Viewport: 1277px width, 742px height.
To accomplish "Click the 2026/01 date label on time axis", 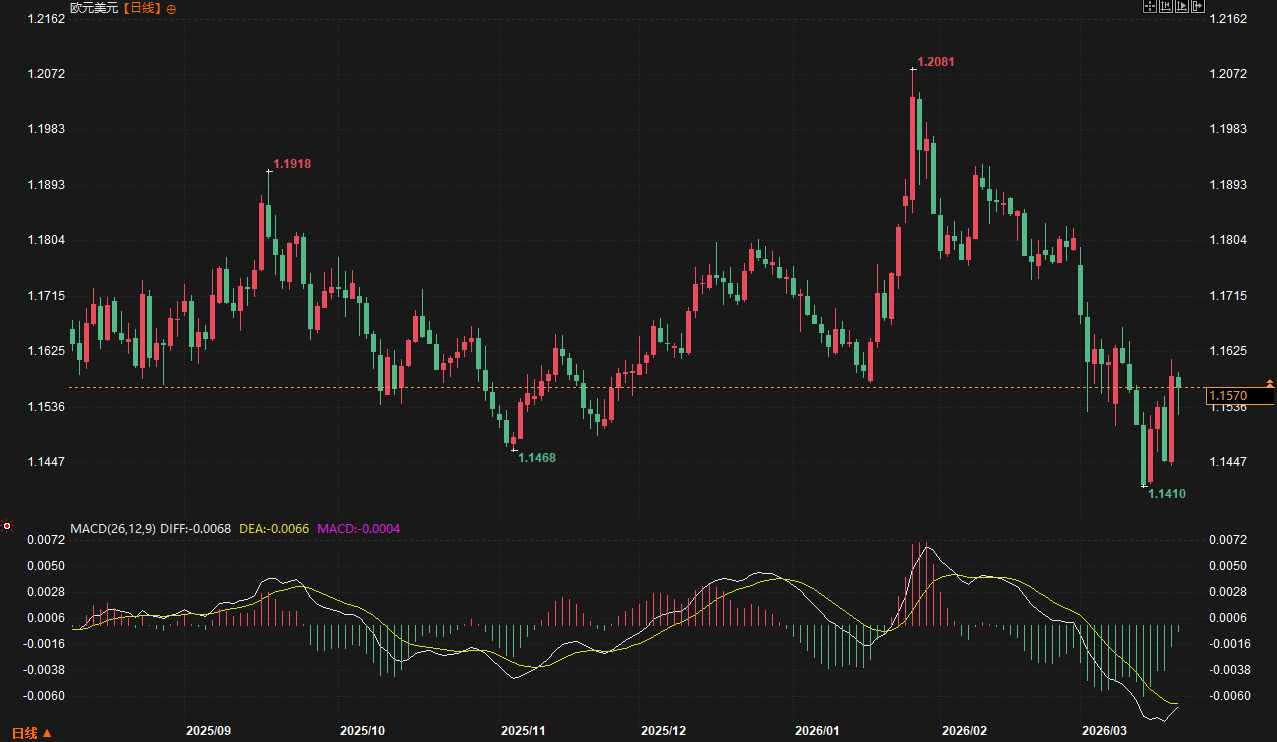I will coord(817,731).
